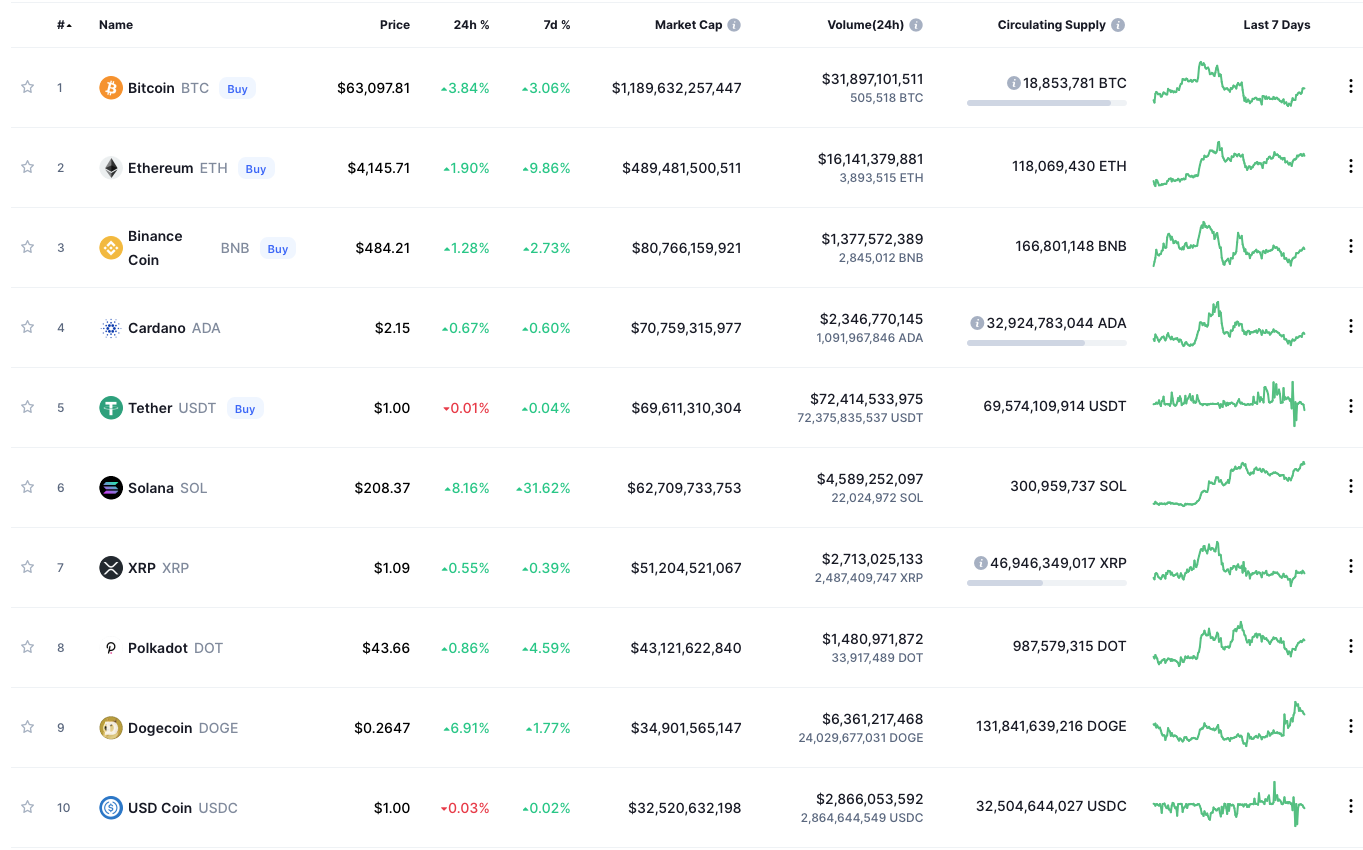The height and width of the screenshot is (850, 1363).
Task: Click the Solana logo icon
Action: pyautogui.click(x=111, y=488)
